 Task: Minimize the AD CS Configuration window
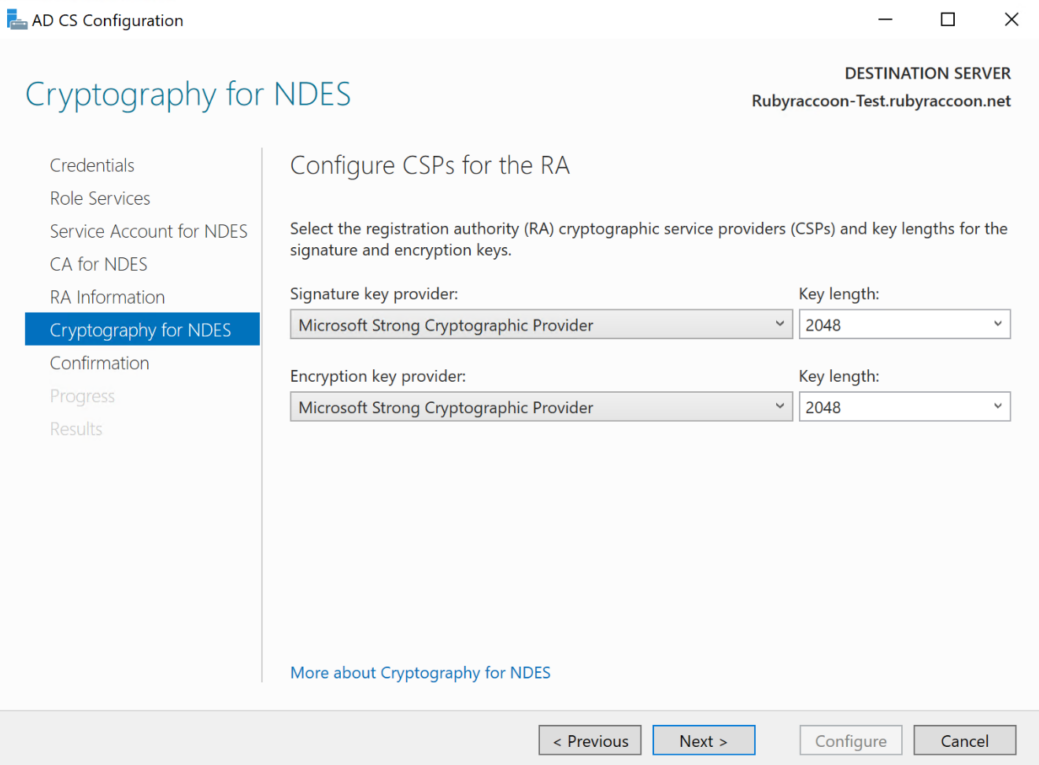(884, 19)
